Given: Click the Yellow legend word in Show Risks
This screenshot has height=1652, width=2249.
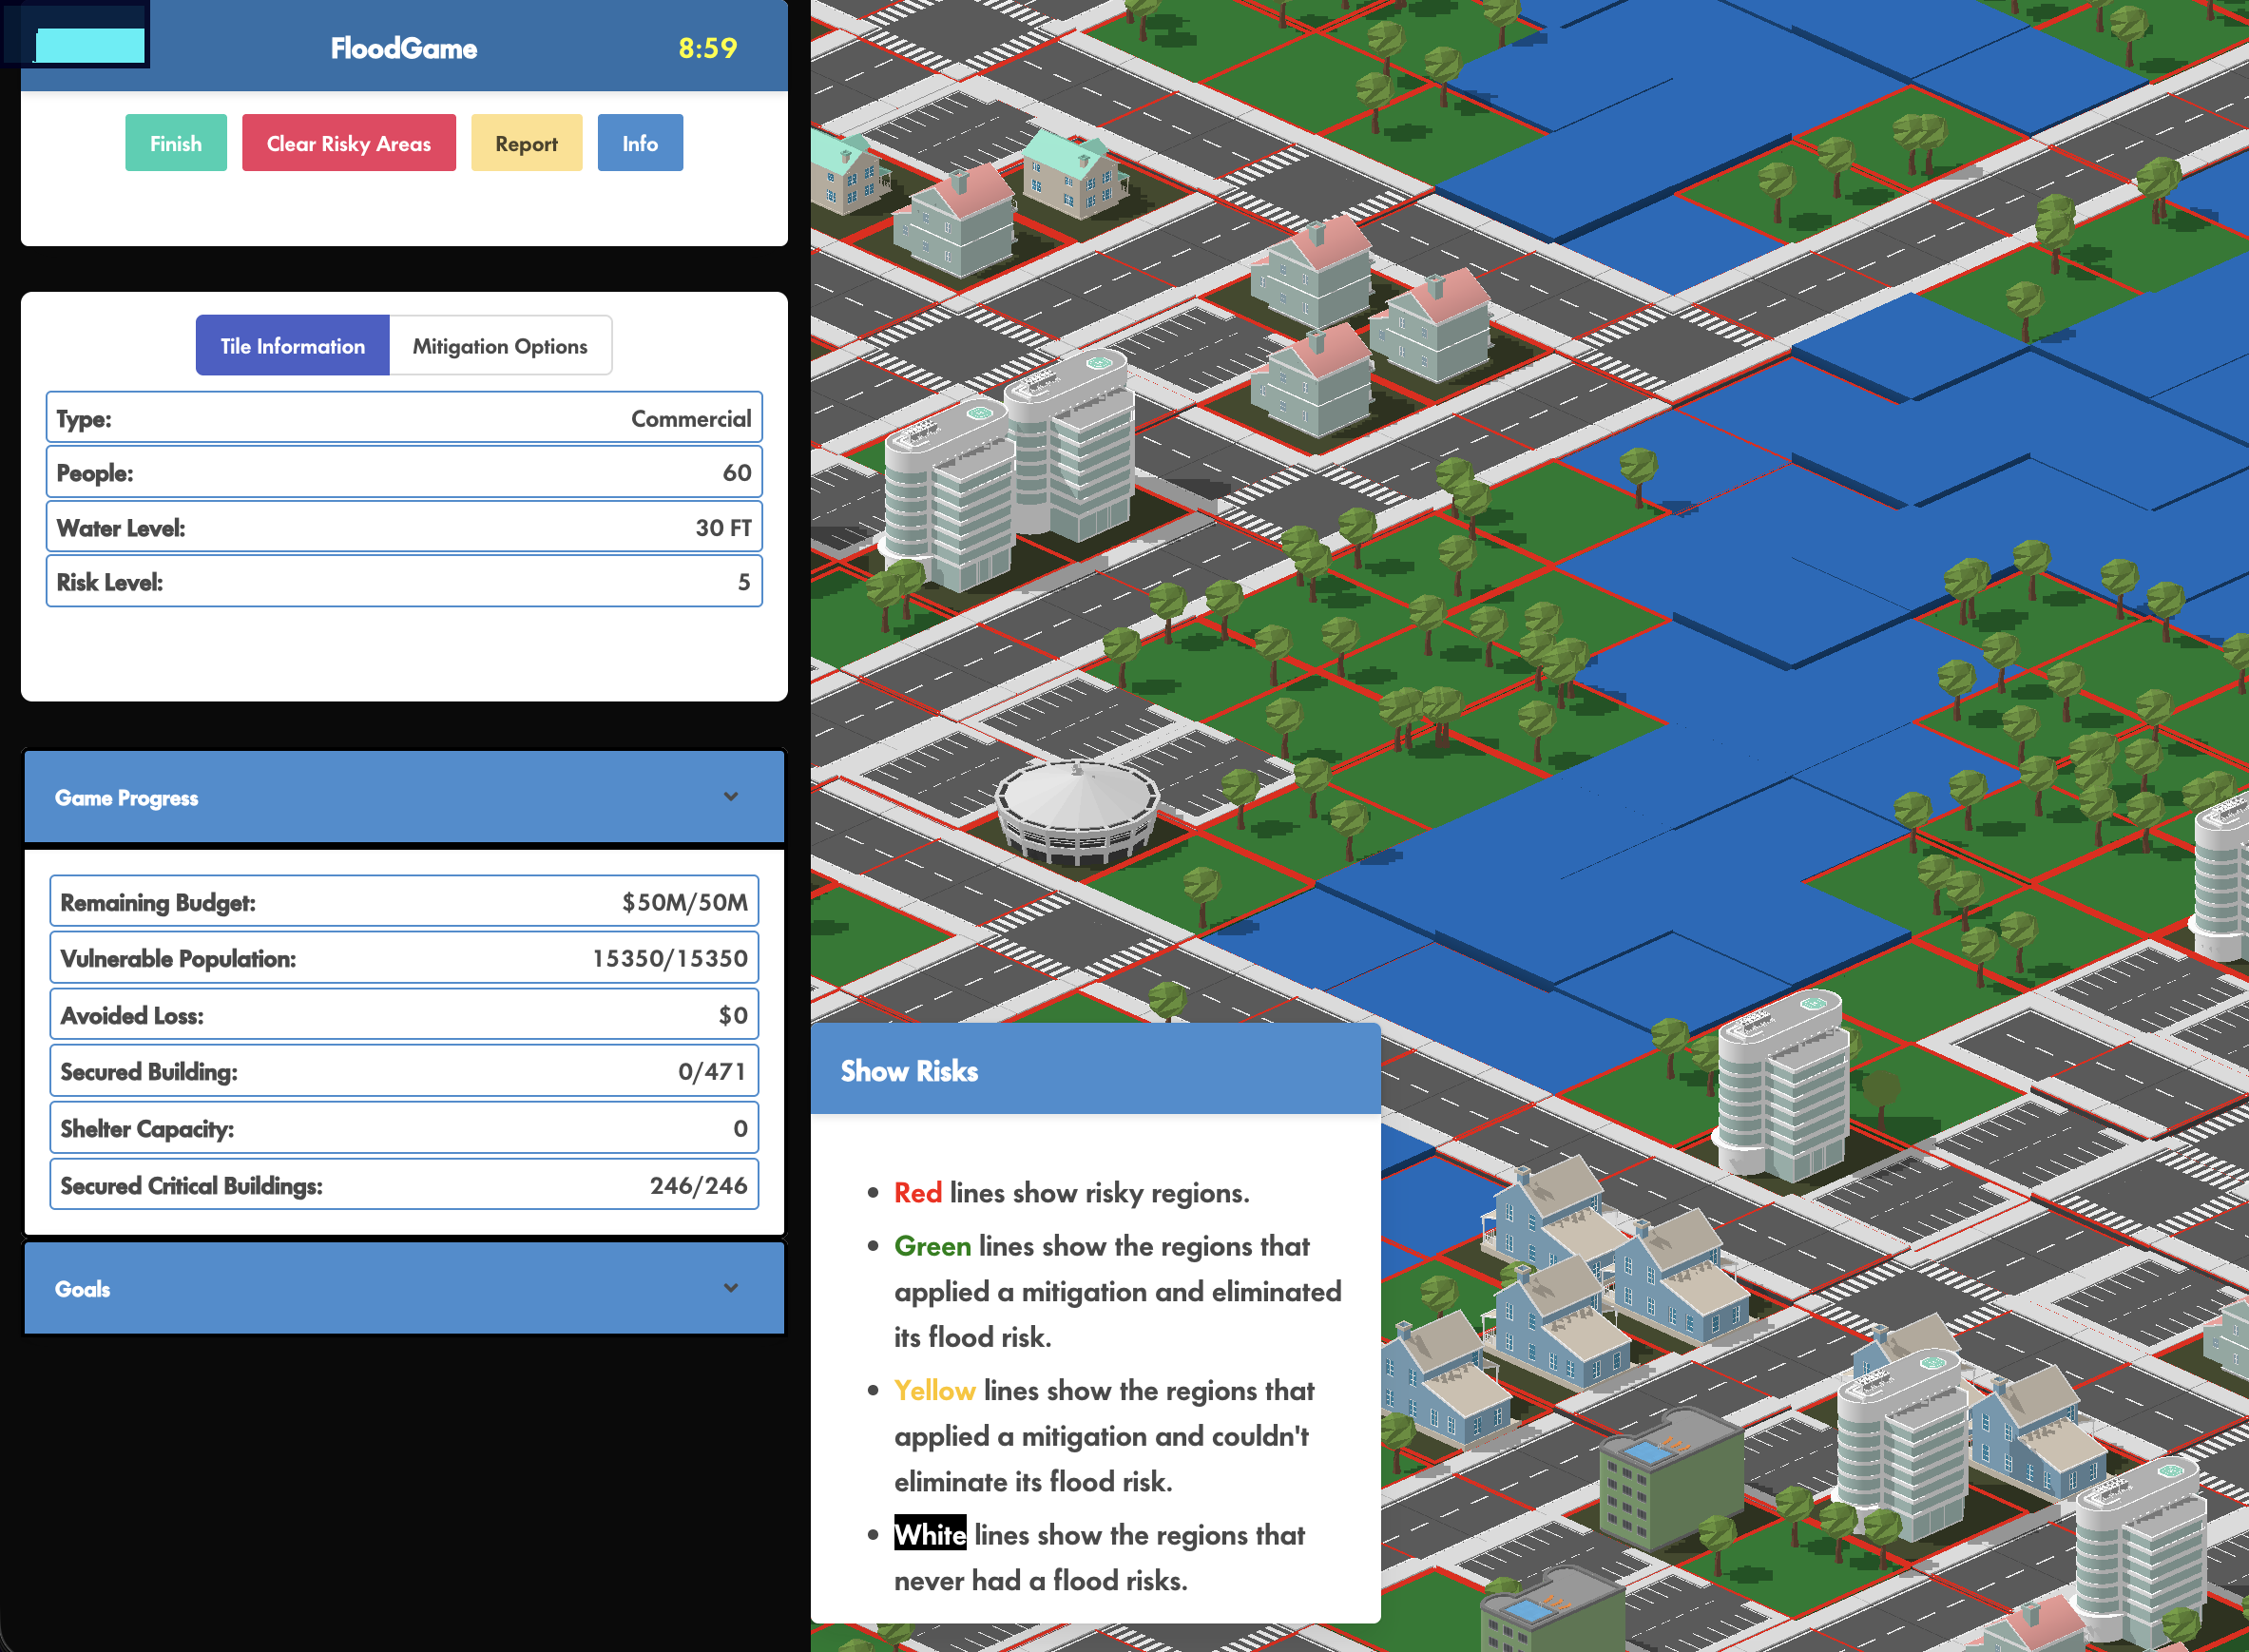Looking at the screenshot, I should coord(934,1391).
